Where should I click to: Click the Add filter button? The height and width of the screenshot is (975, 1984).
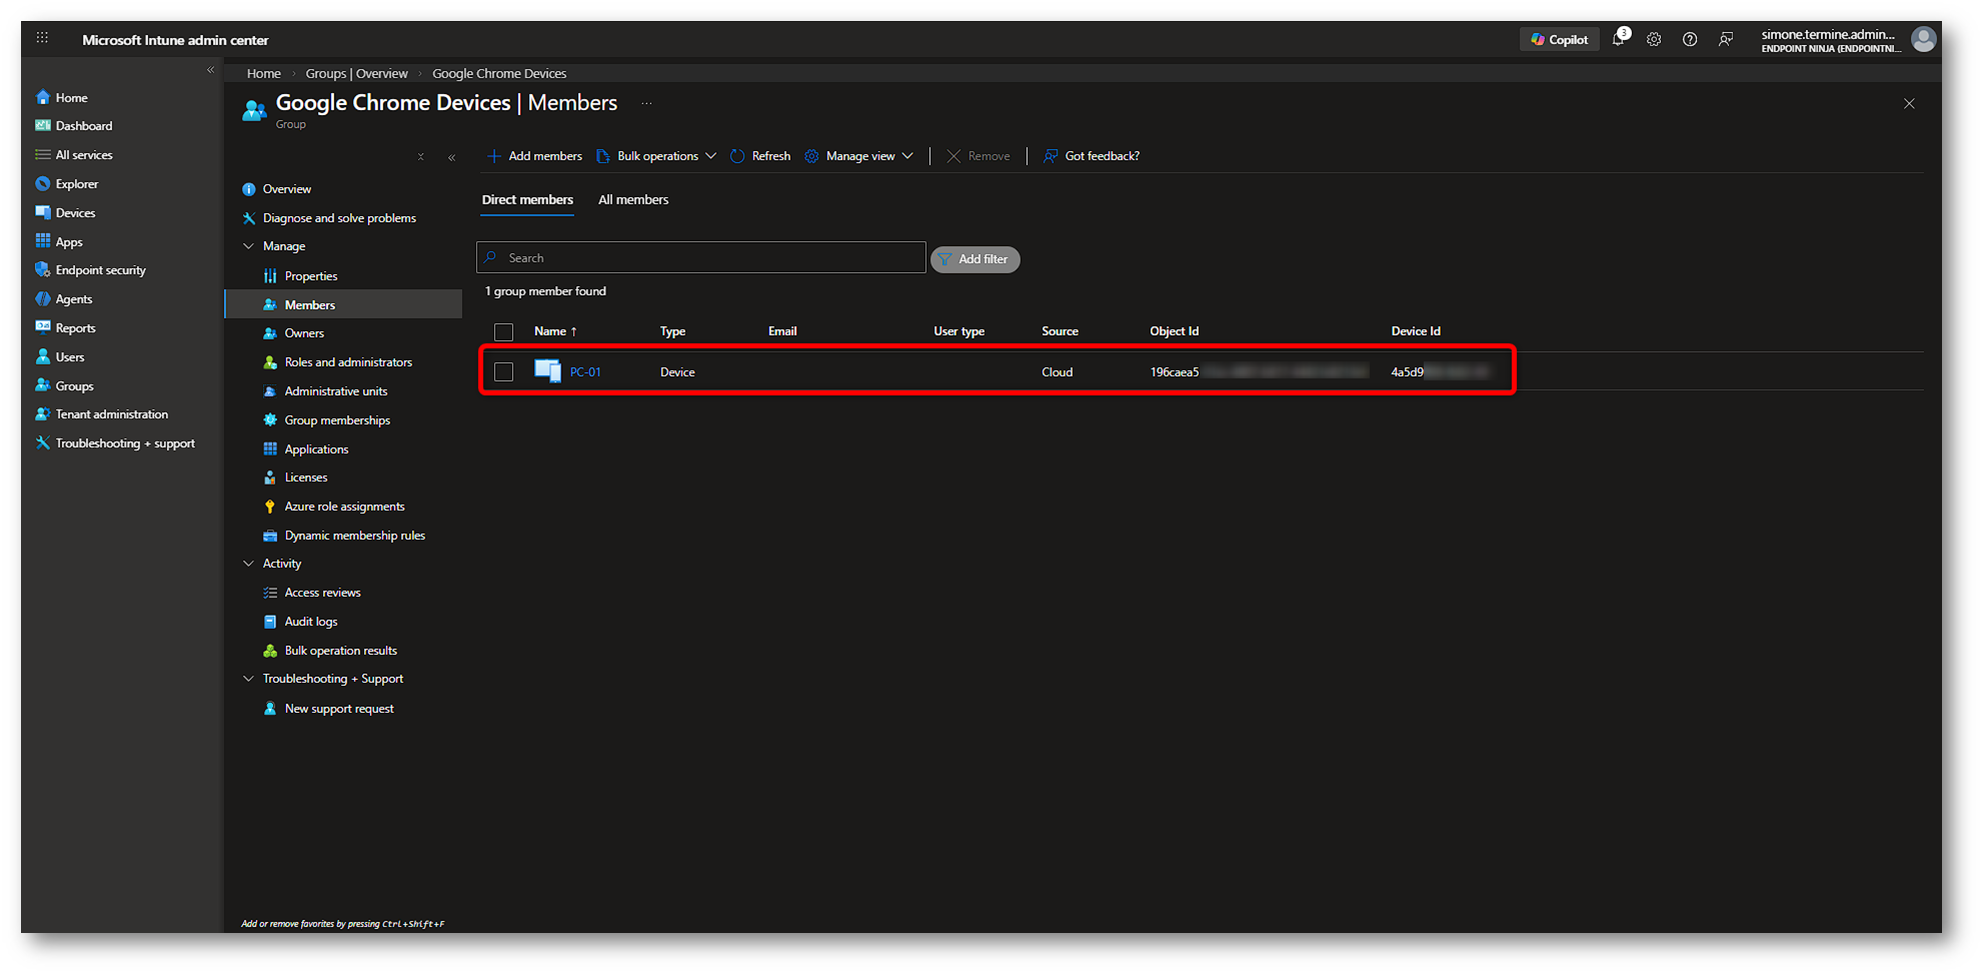pos(975,259)
